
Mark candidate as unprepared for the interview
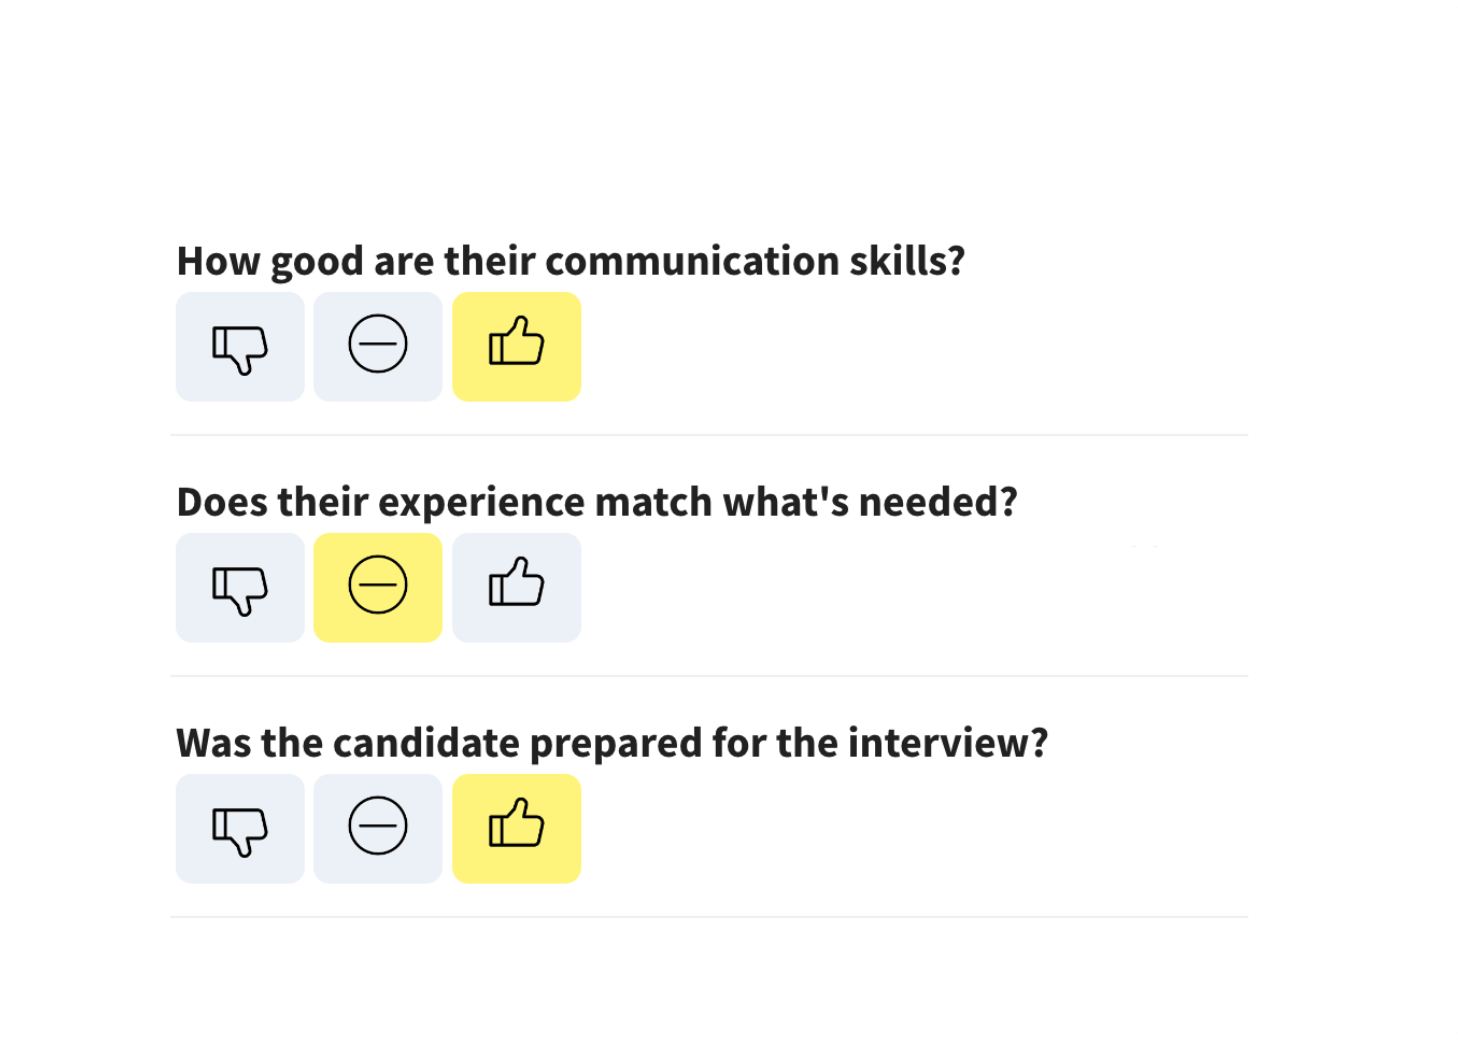(x=240, y=829)
